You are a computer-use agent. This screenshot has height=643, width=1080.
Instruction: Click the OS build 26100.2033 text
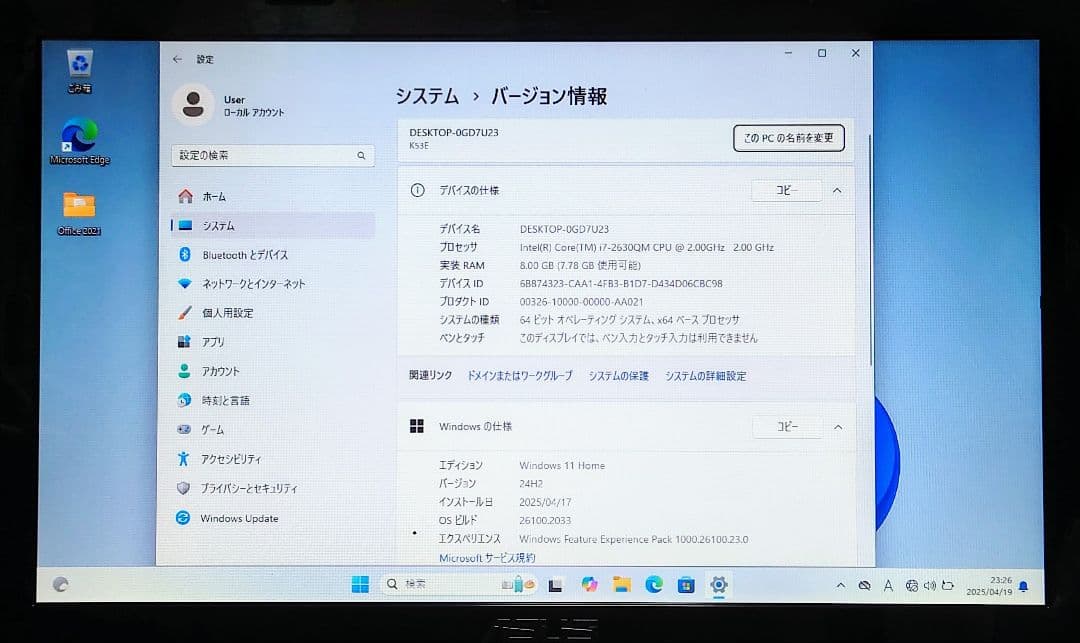pyautogui.click(x=545, y=520)
